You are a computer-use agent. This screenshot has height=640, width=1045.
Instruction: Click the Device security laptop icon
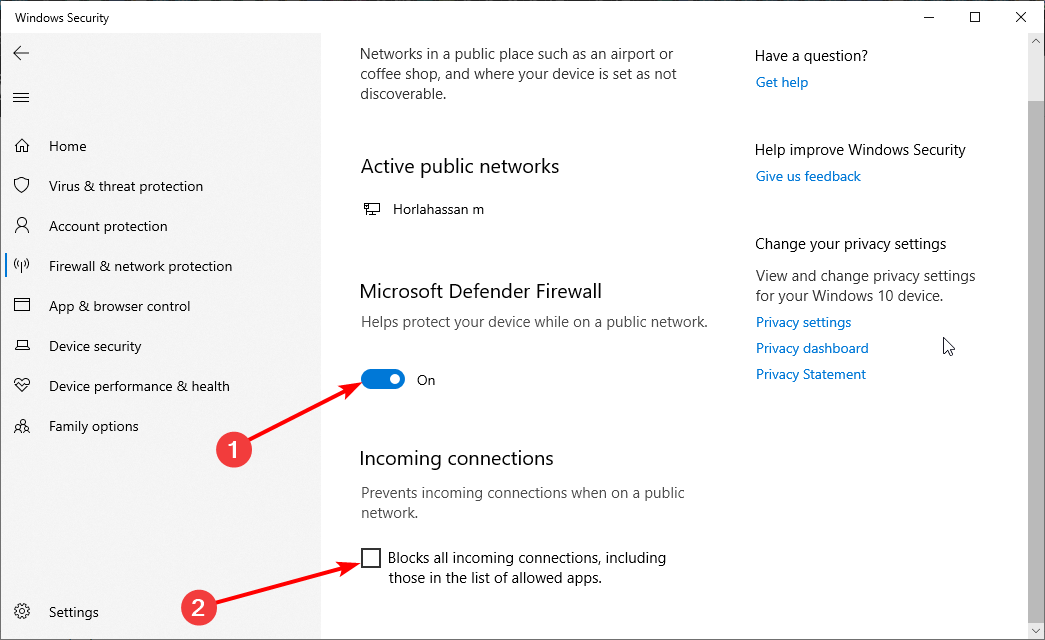pyautogui.click(x=22, y=345)
